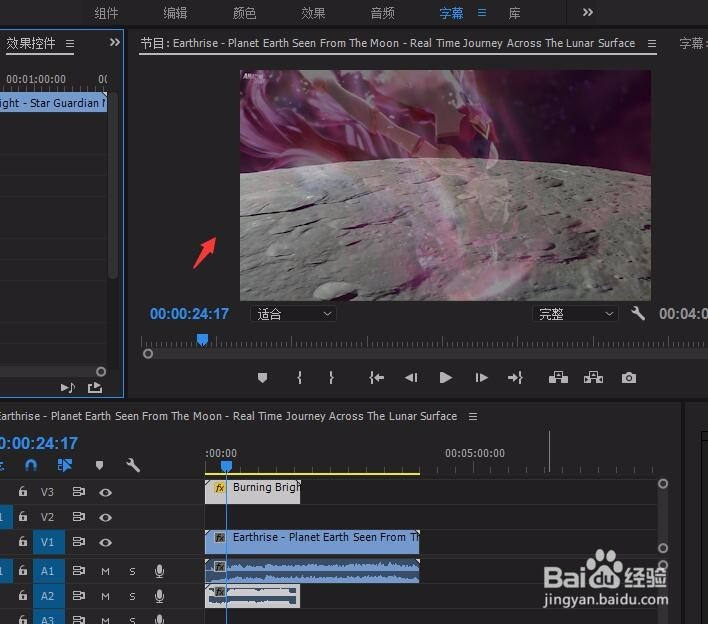Mute track A2
The image size is (708, 624).
(105, 596)
